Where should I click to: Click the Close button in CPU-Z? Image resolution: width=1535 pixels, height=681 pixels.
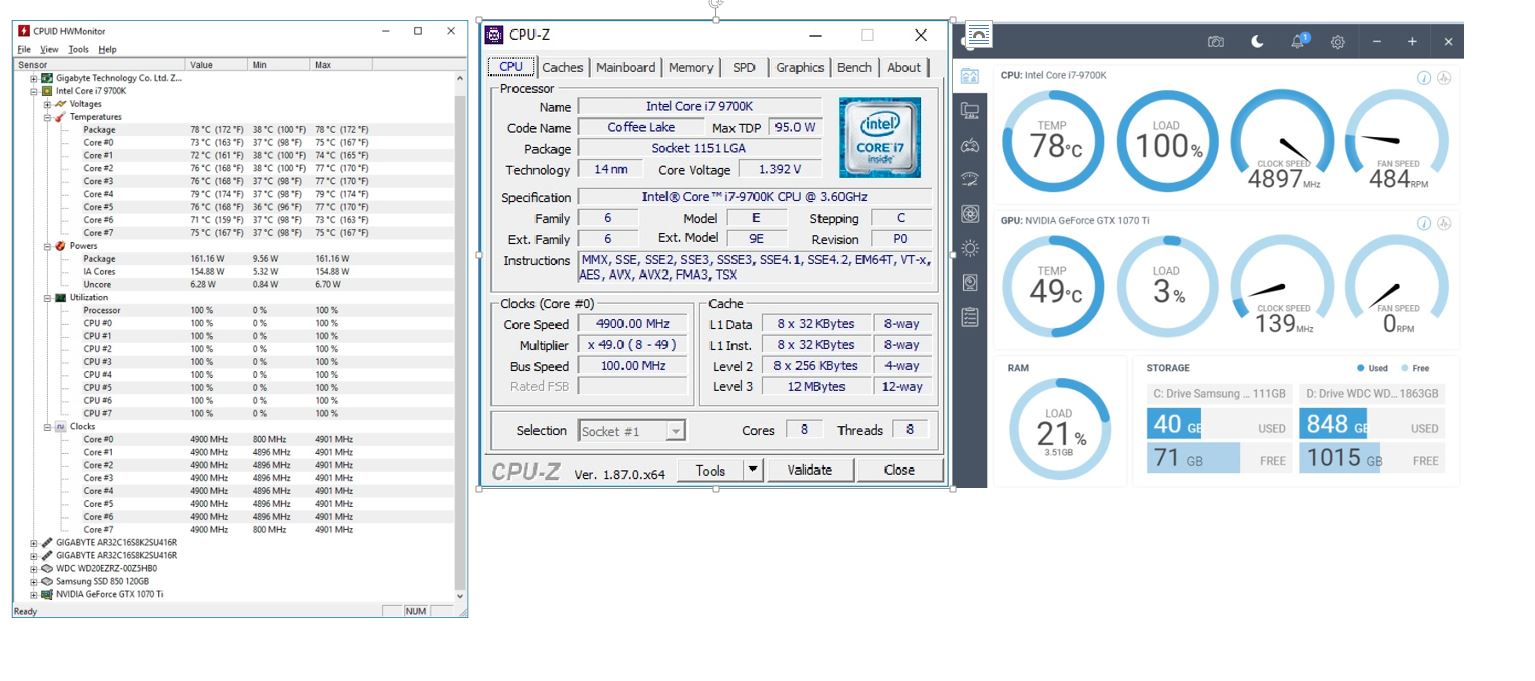click(x=899, y=470)
